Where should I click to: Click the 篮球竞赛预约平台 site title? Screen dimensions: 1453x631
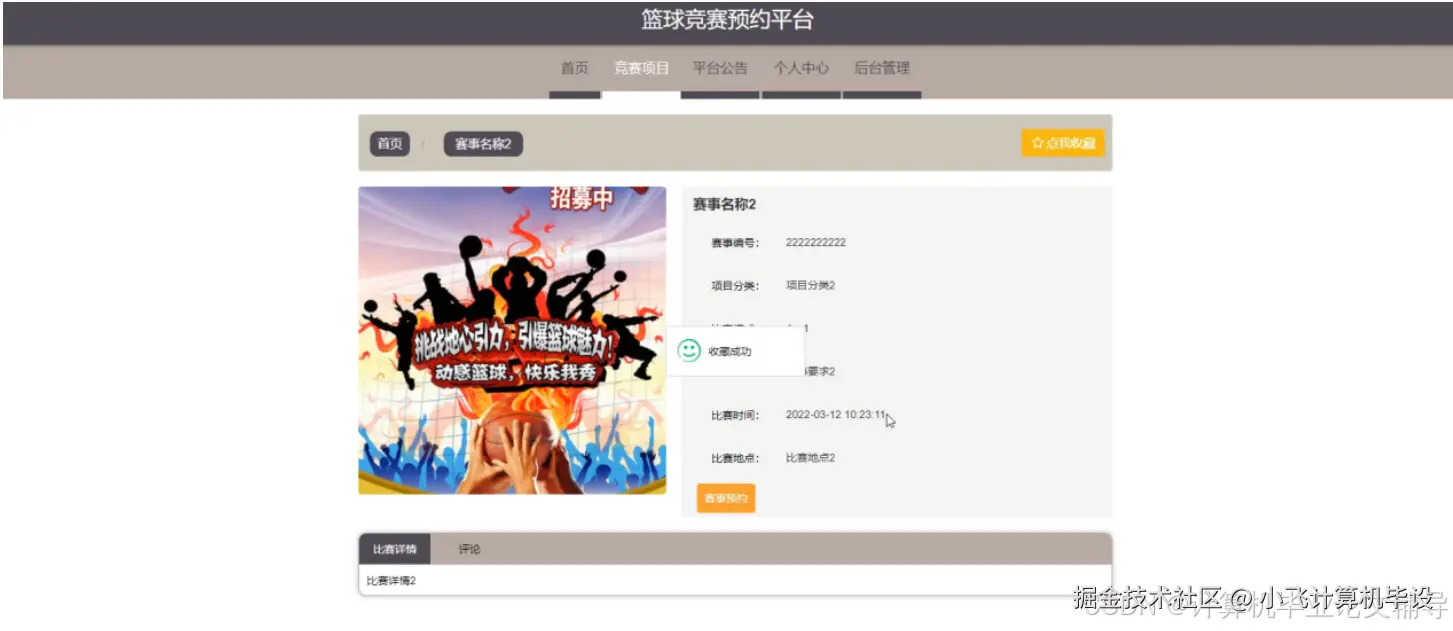point(727,20)
